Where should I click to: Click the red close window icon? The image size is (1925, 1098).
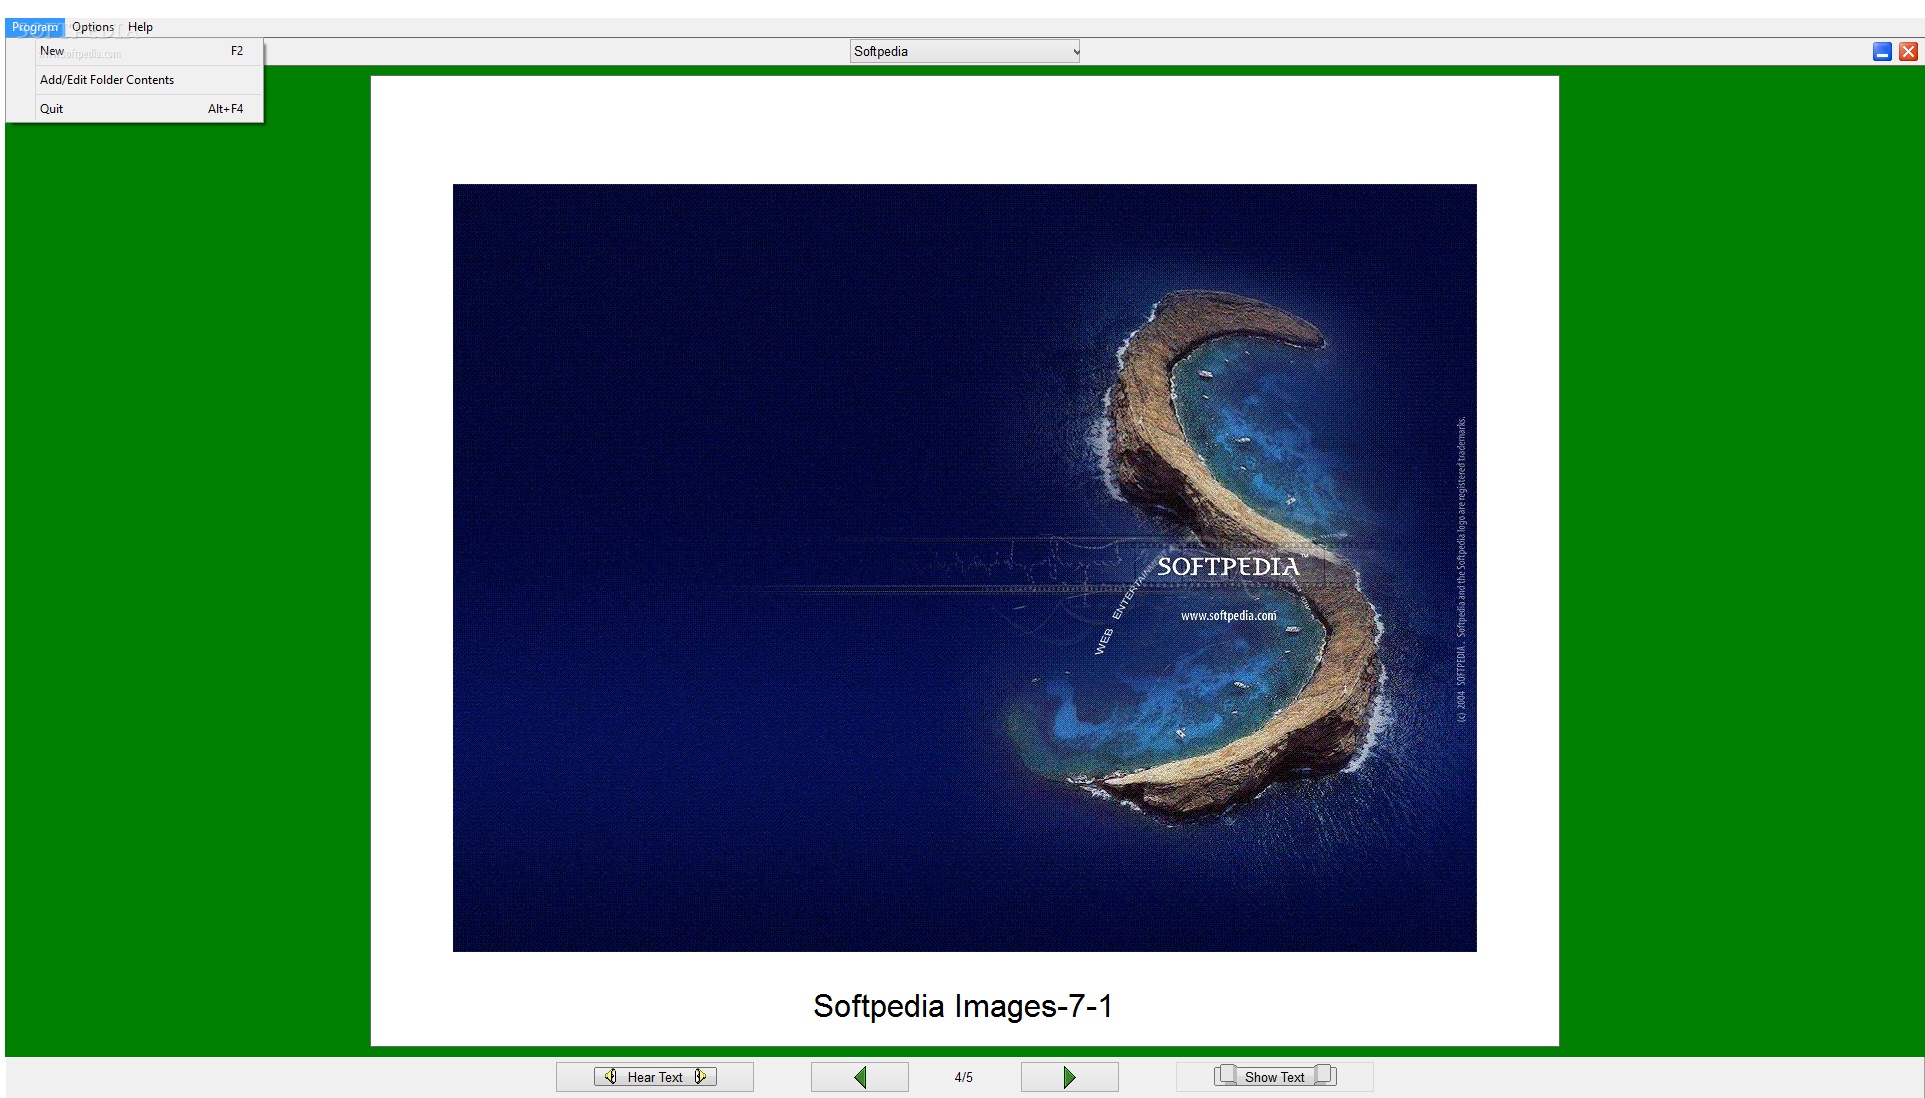coord(1908,52)
